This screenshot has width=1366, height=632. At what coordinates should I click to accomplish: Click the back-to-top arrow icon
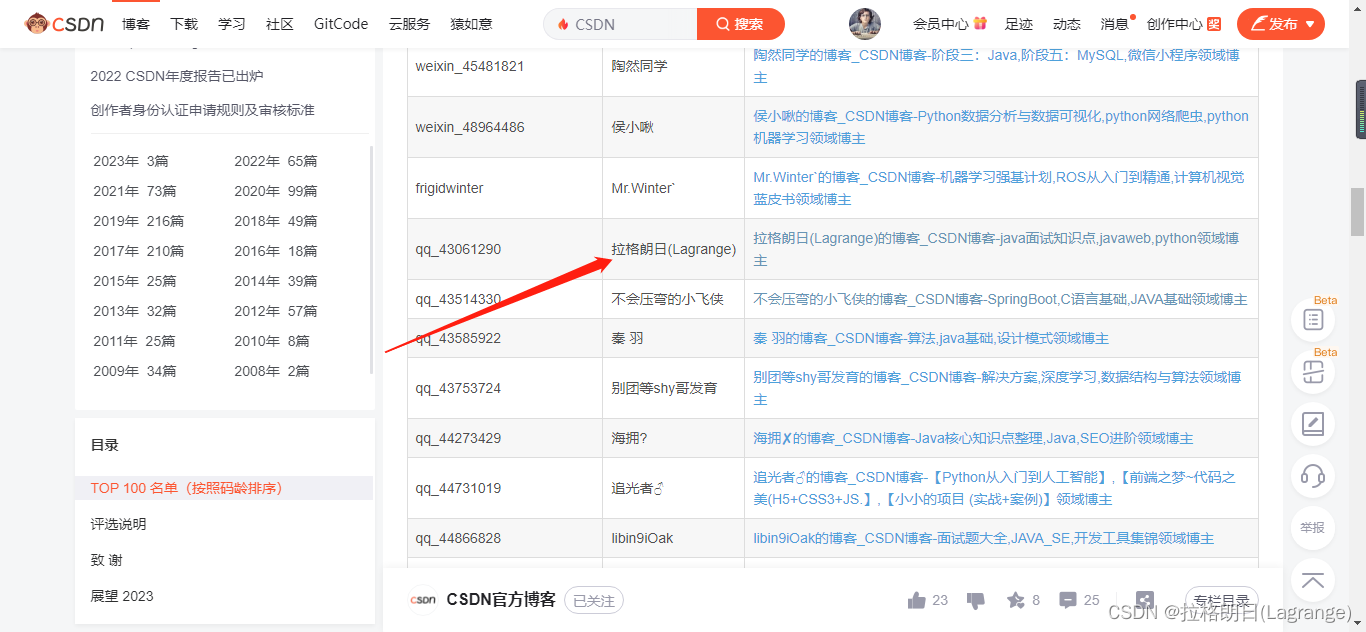(x=1312, y=580)
